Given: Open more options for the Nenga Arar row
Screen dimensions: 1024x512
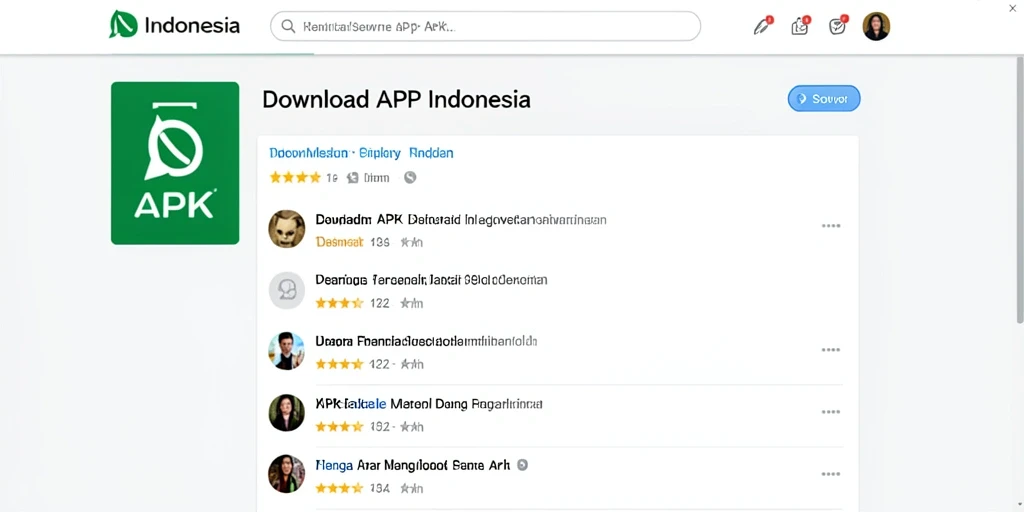Looking at the screenshot, I should tap(831, 474).
